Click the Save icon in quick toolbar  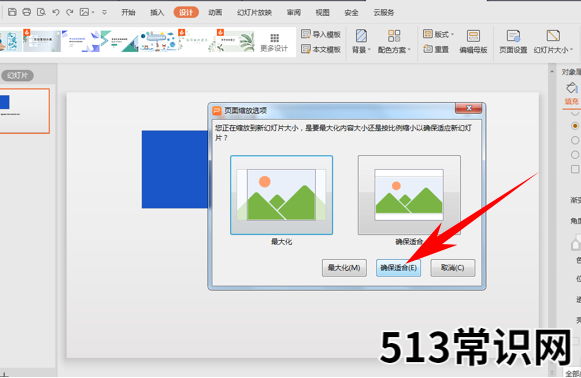[12, 12]
